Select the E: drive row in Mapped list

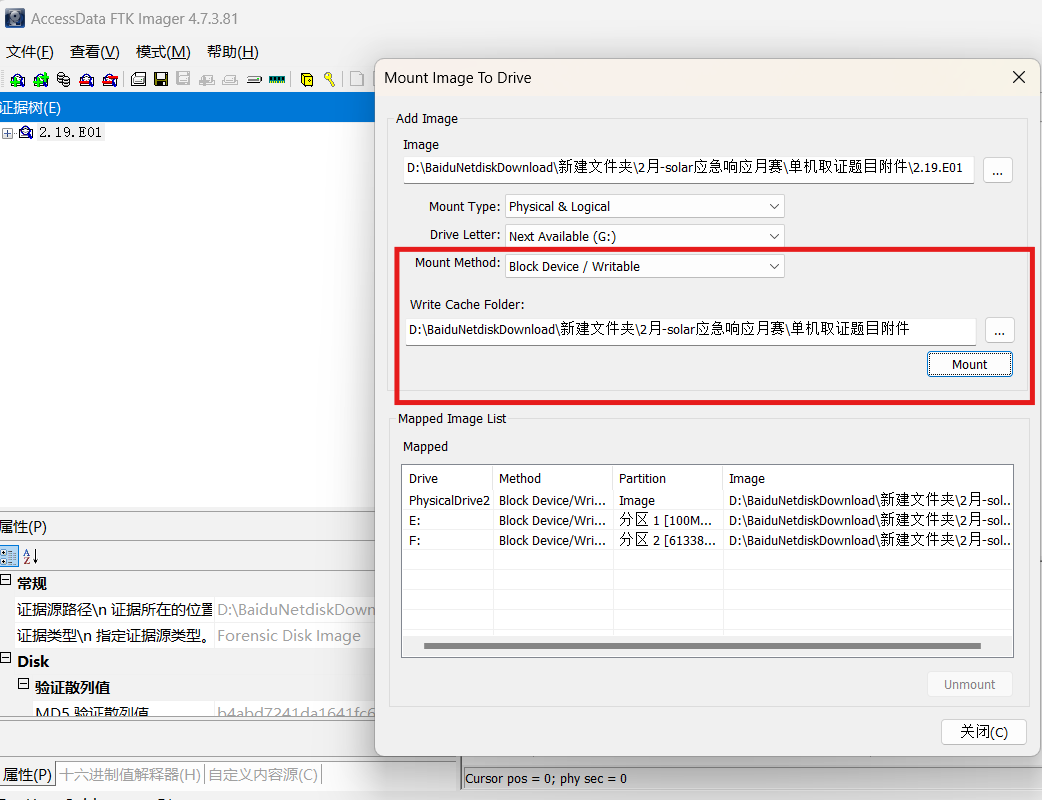pos(708,520)
